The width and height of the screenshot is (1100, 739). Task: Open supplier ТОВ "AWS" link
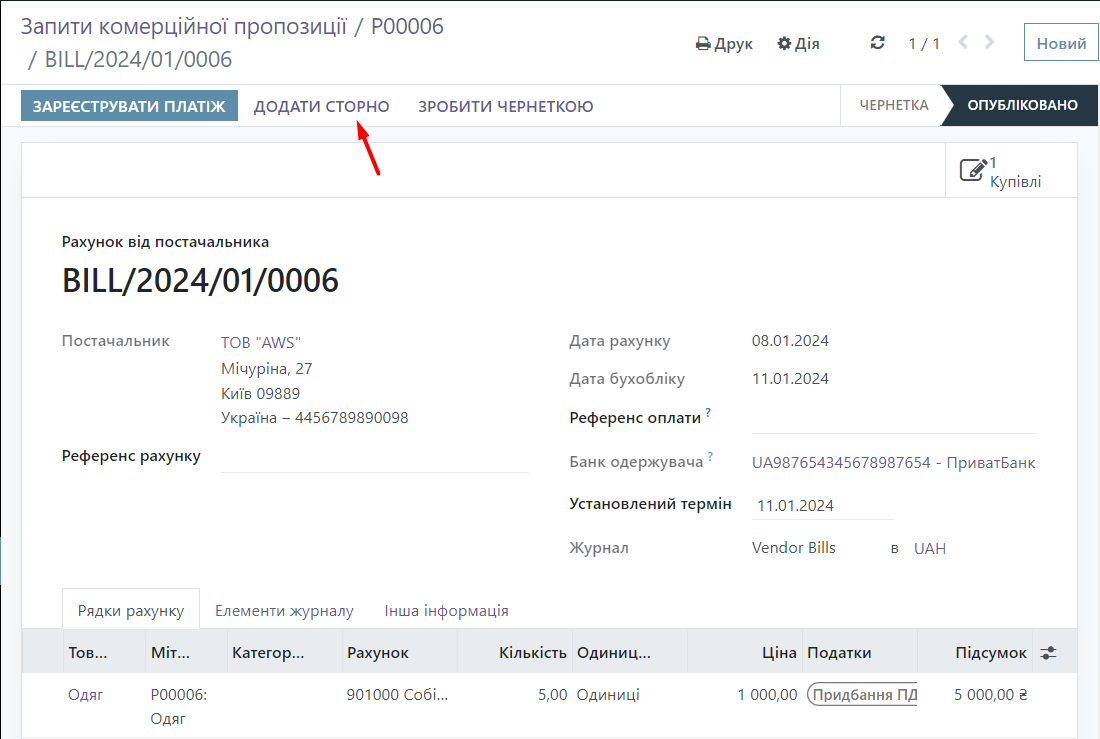click(260, 342)
